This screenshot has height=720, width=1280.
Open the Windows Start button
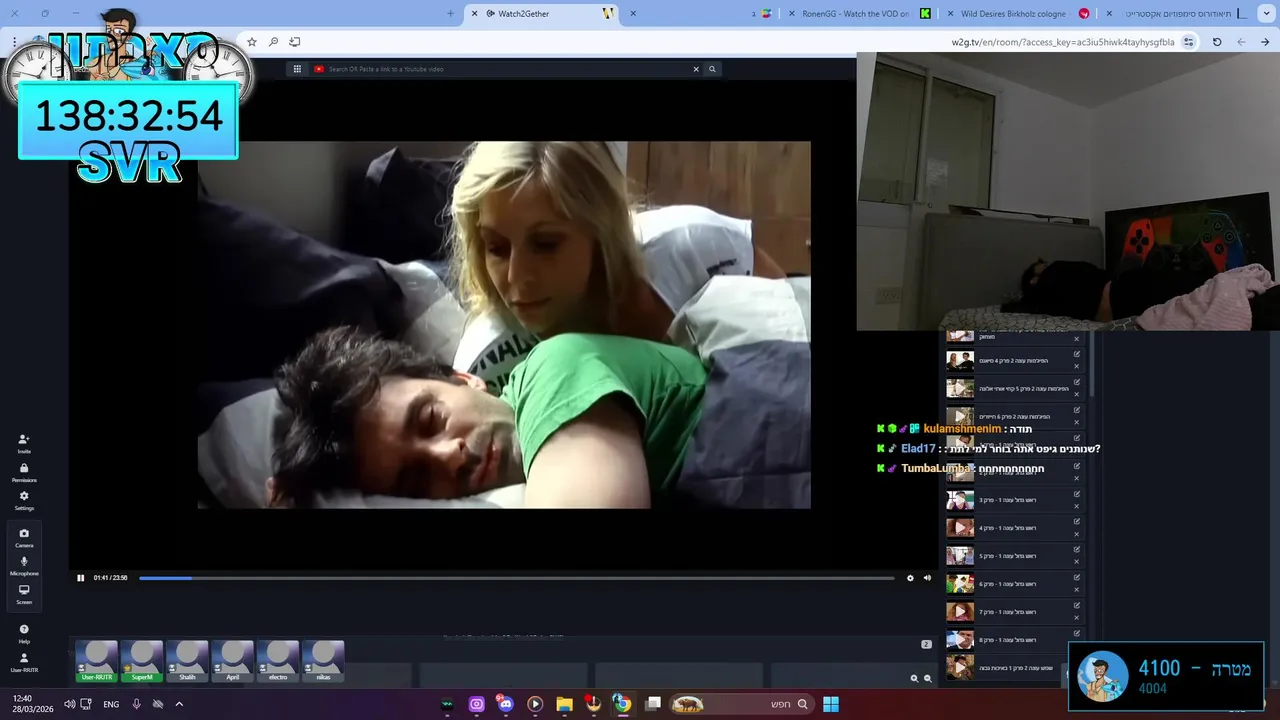831,704
